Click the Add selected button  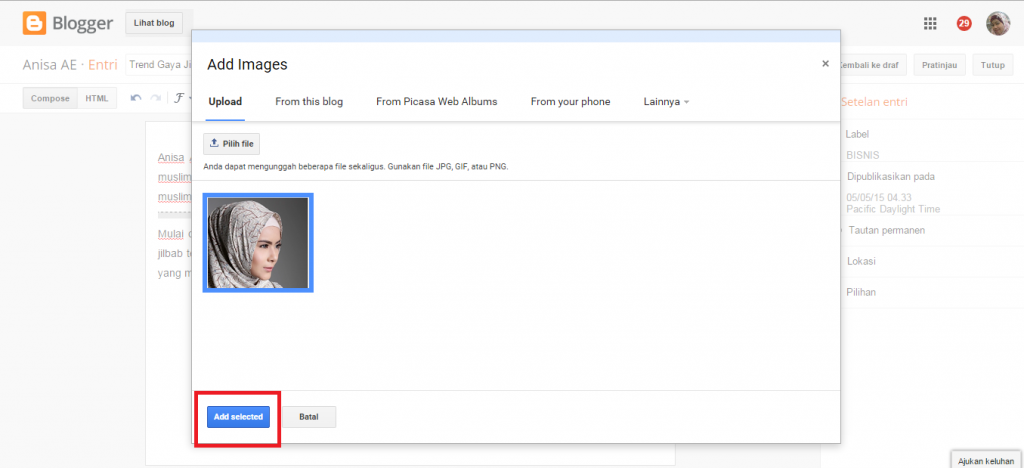pos(238,416)
